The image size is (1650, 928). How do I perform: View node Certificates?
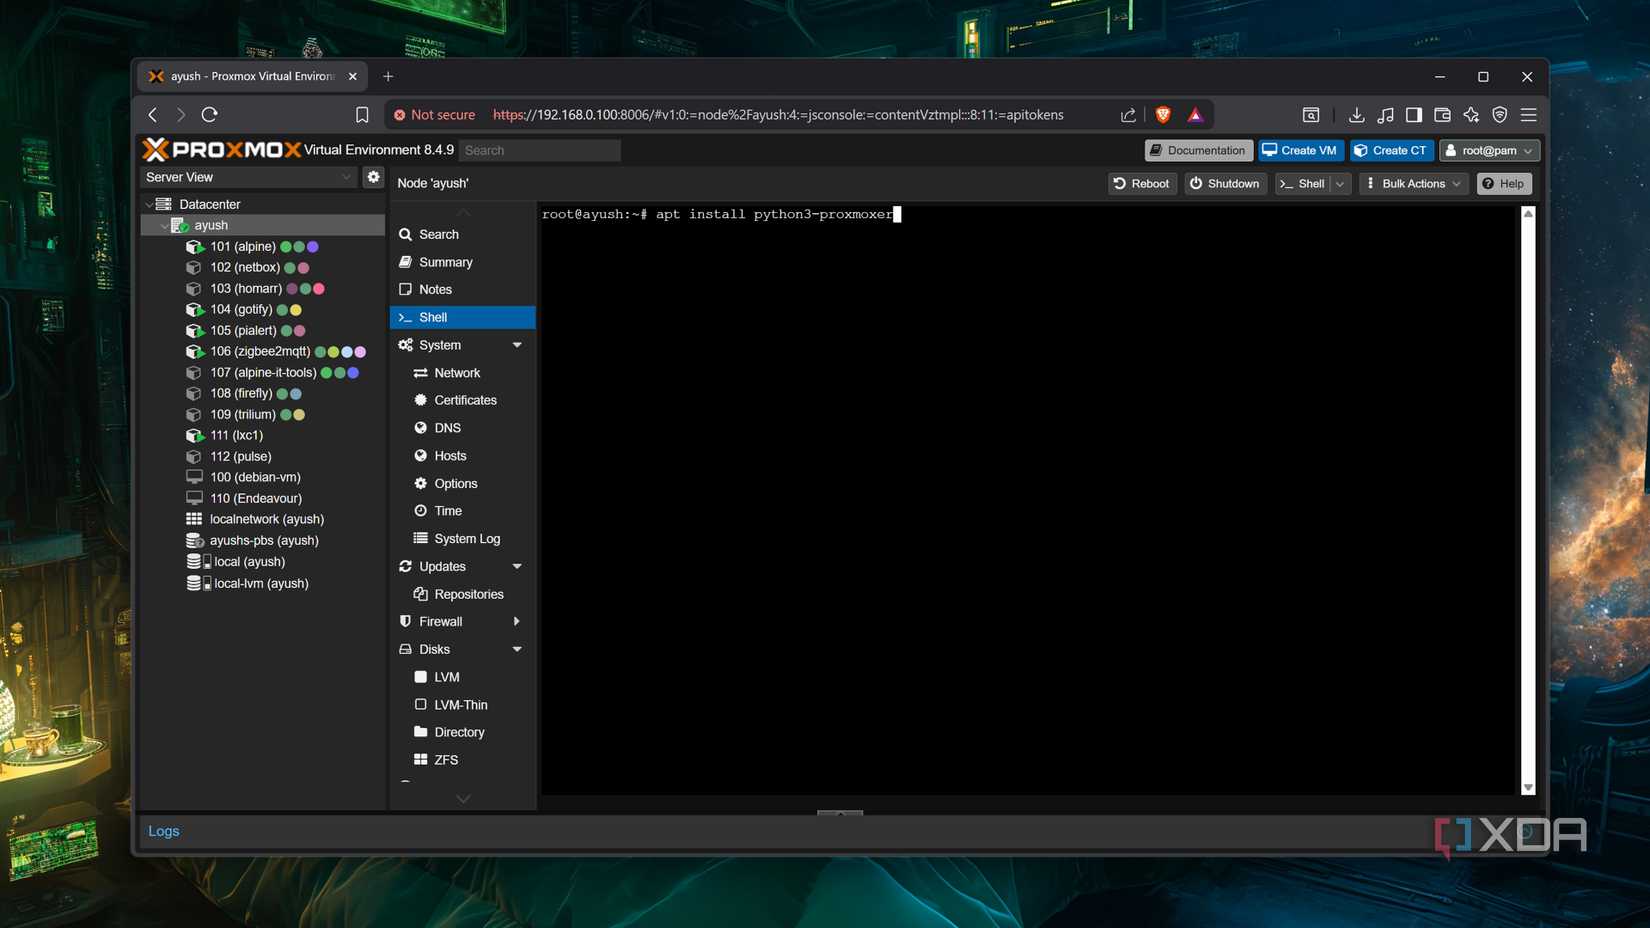point(464,399)
